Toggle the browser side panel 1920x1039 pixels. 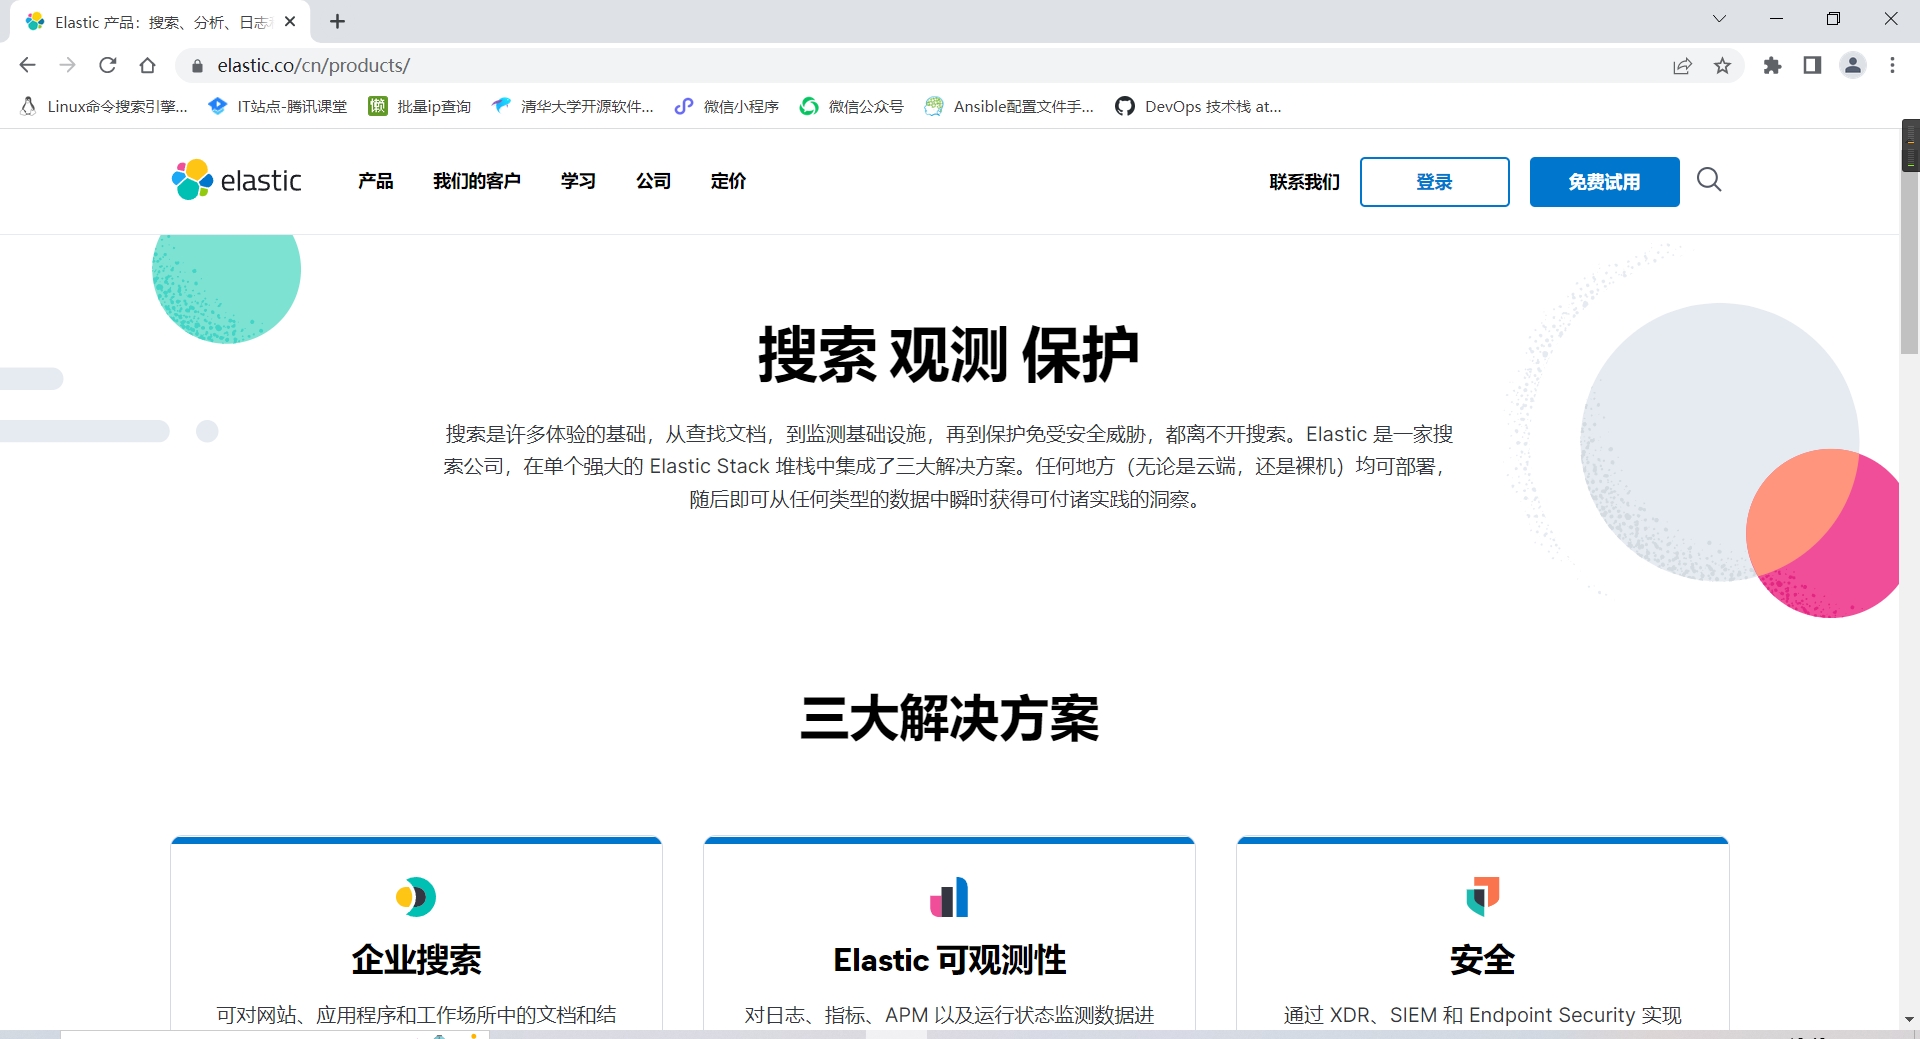click(1812, 66)
